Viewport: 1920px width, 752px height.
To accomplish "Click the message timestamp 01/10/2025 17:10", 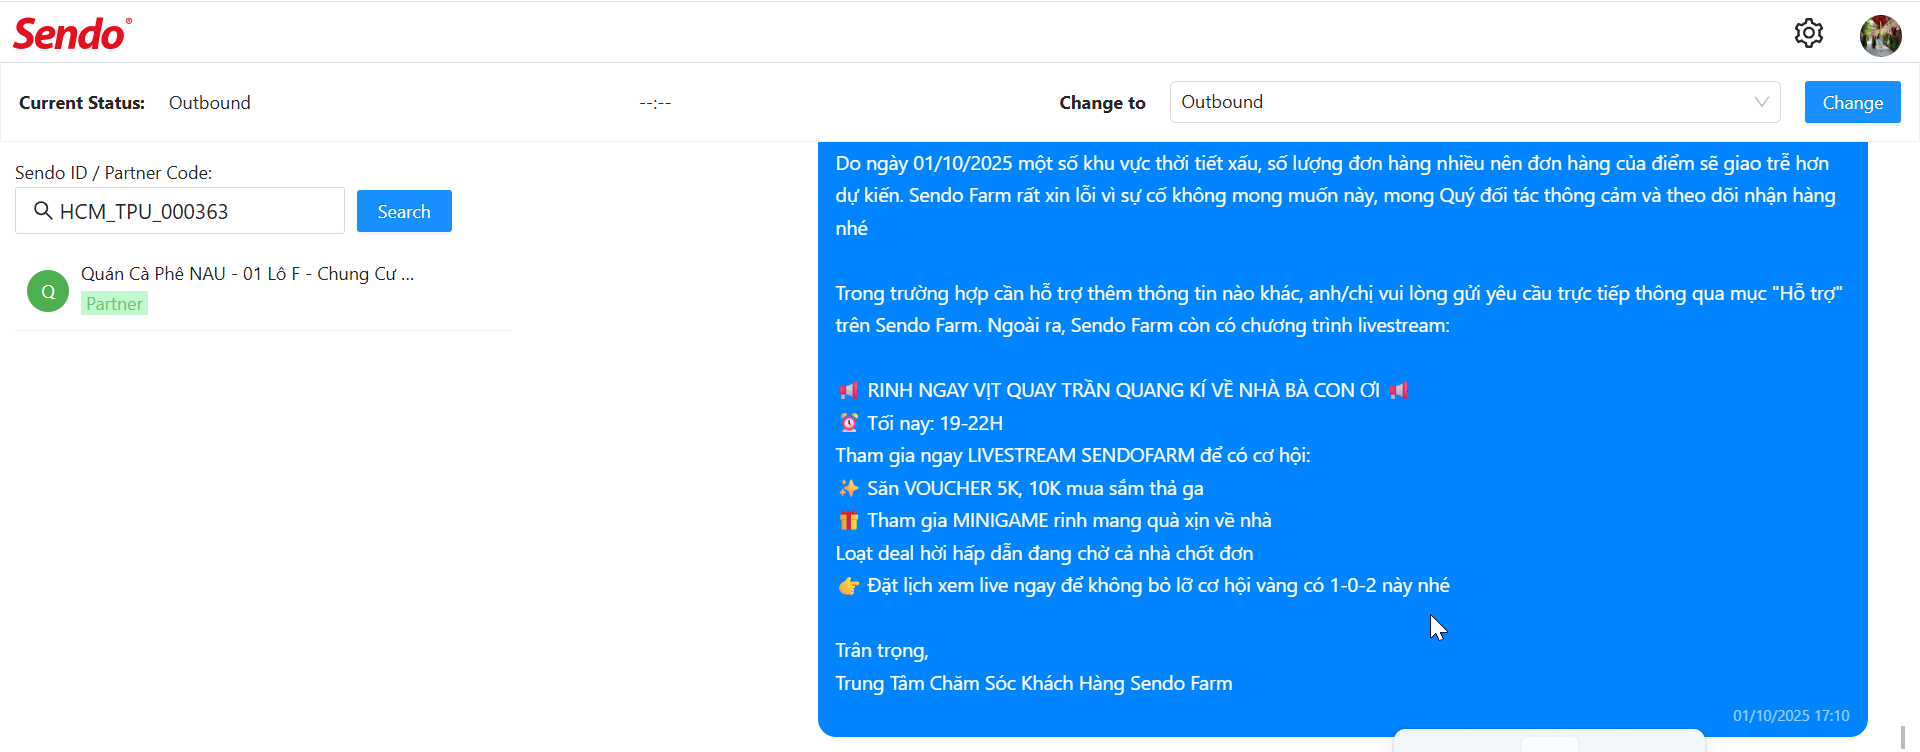I will [1791, 716].
